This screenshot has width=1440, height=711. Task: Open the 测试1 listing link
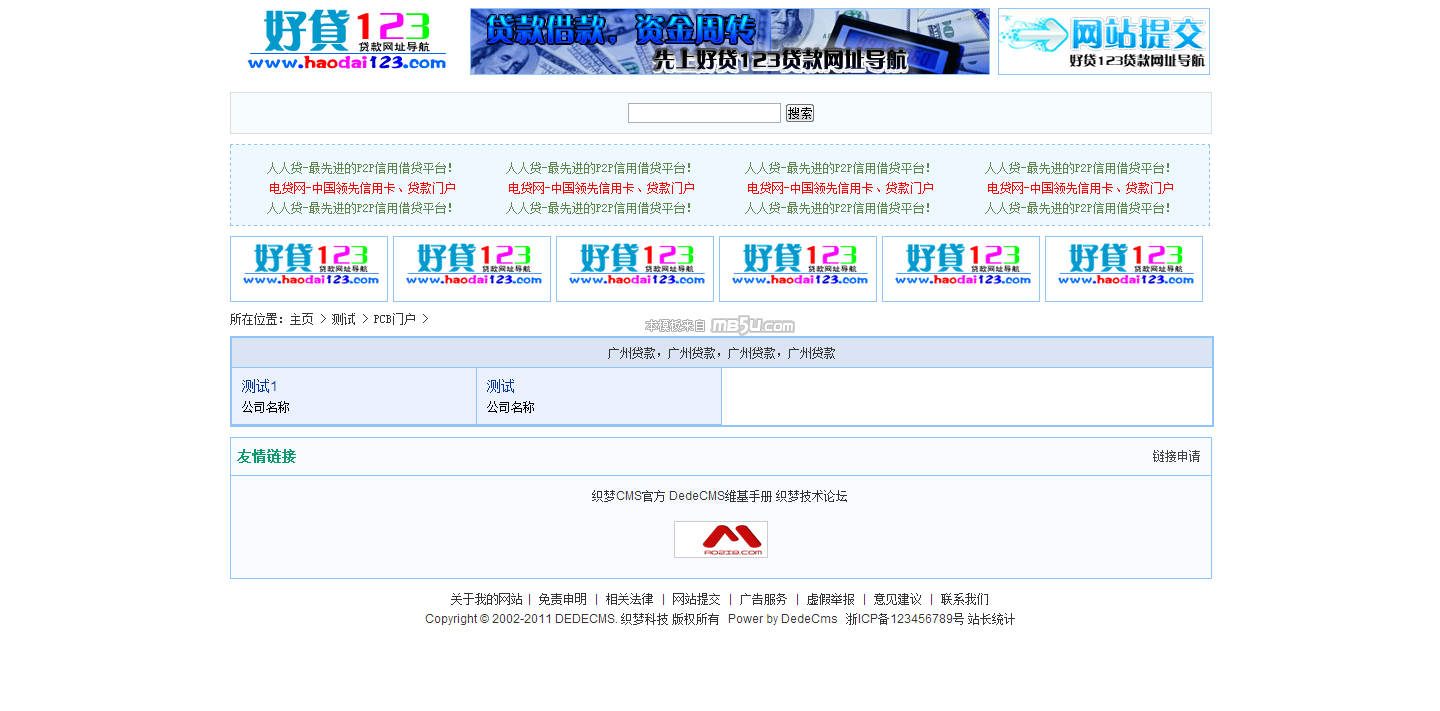259,386
